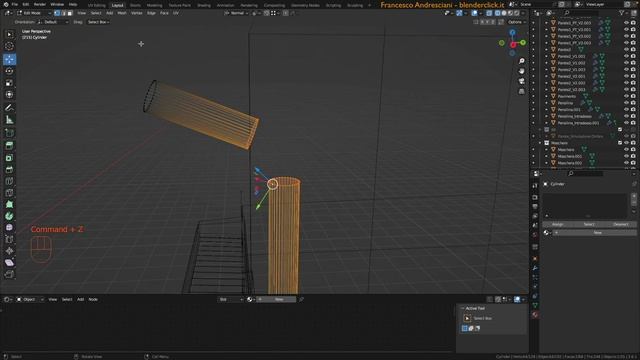Screen dimensions: 640x360
Task: Open the Slot dropdown in node editor
Action: 230,299
